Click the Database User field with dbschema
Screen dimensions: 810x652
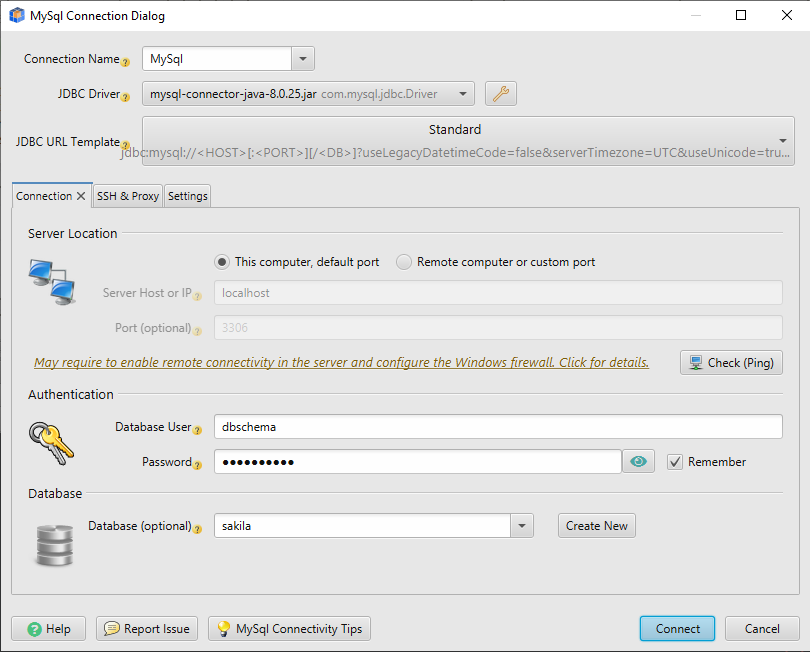[498, 427]
